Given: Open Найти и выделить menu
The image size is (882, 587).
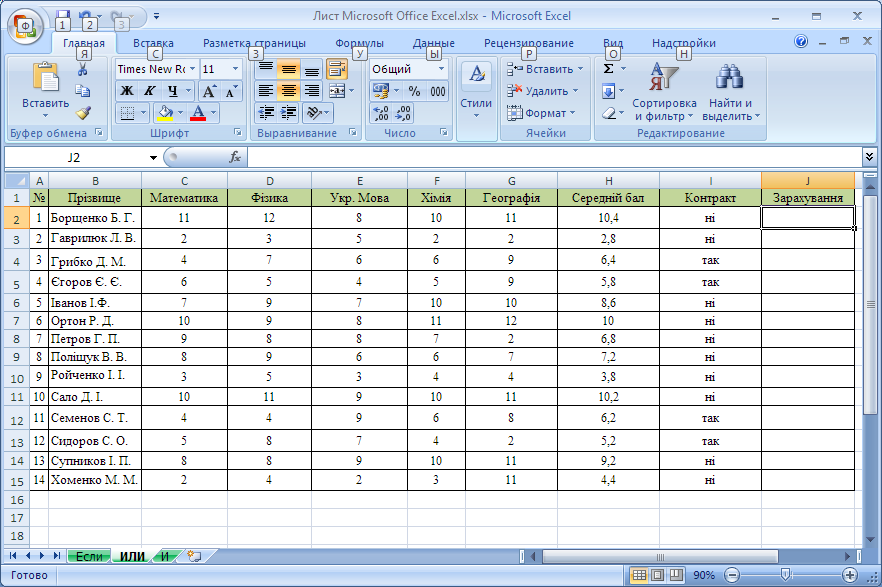Looking at the screenshot, I should 731,91.
